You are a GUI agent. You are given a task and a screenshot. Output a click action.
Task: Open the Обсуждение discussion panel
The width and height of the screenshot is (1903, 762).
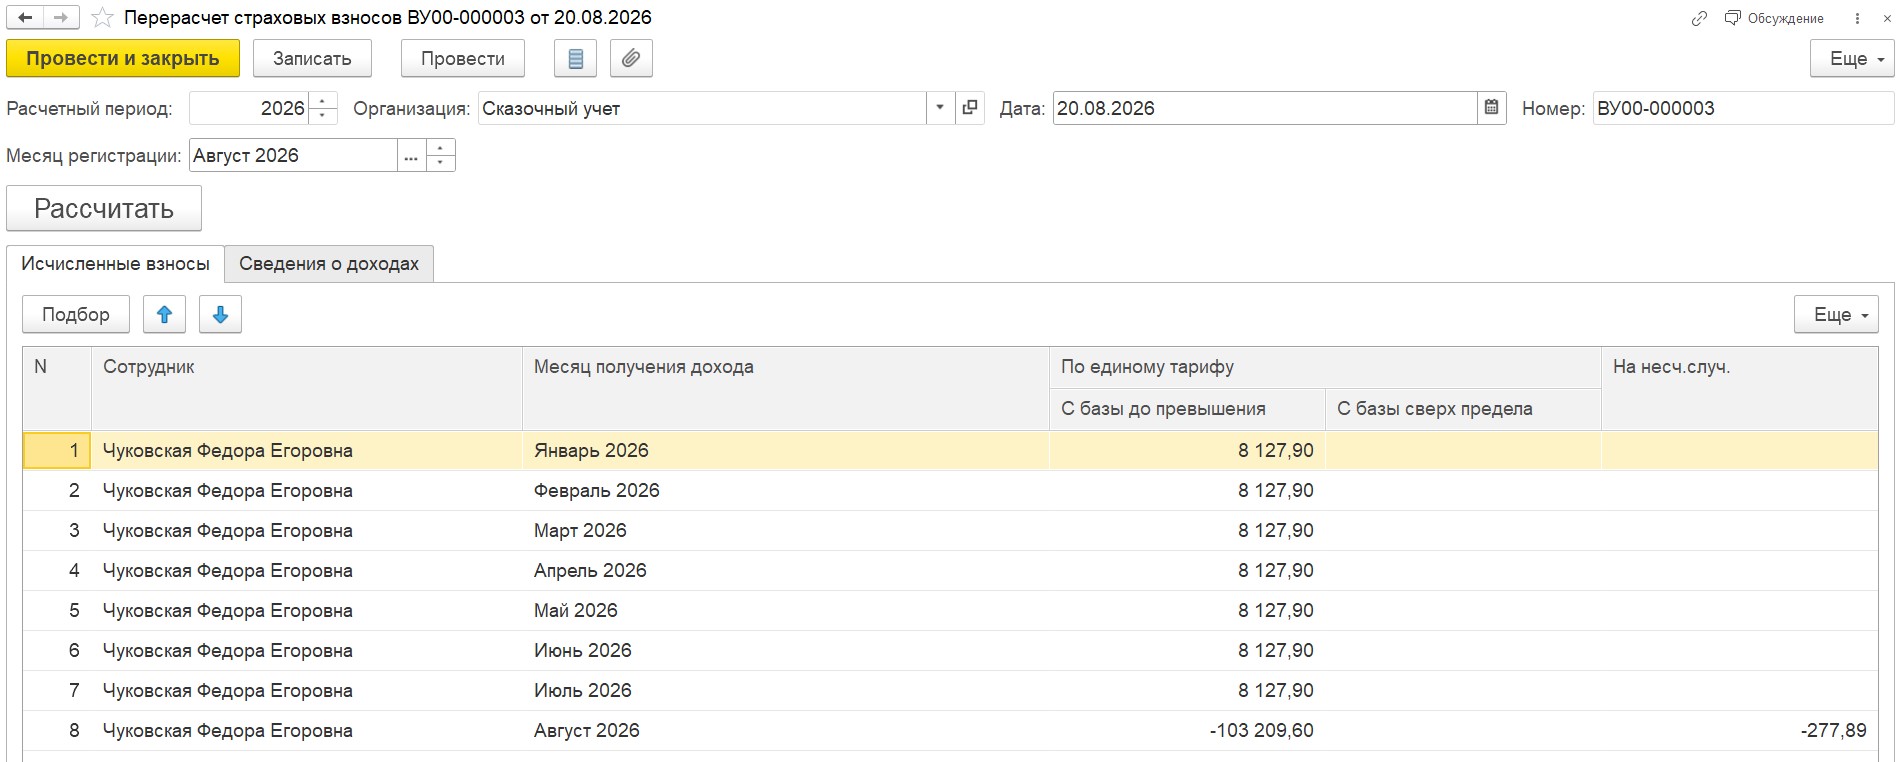click(x=1774, y=18)
